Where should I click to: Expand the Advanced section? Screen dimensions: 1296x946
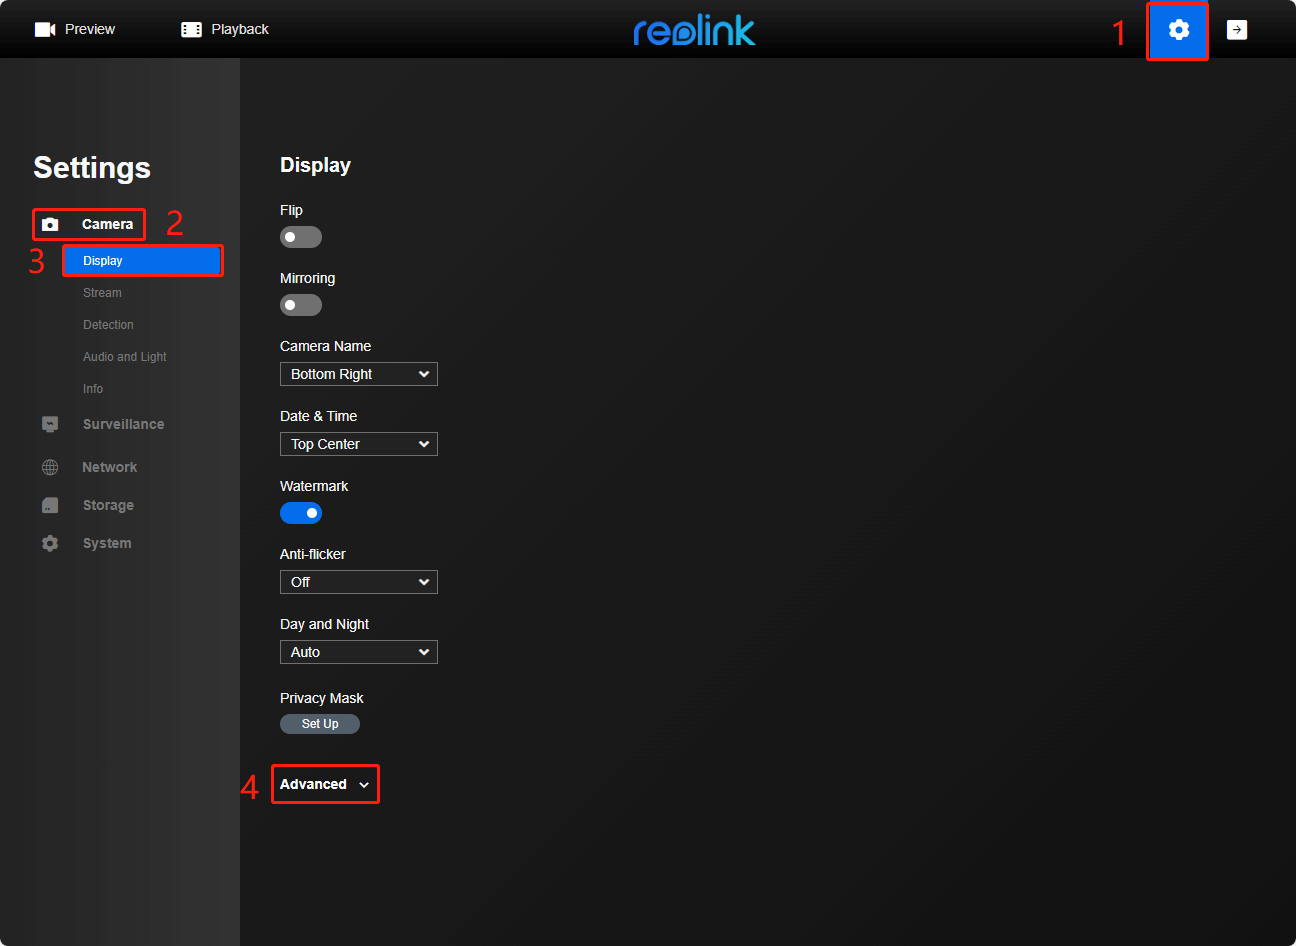click(324, 784)
